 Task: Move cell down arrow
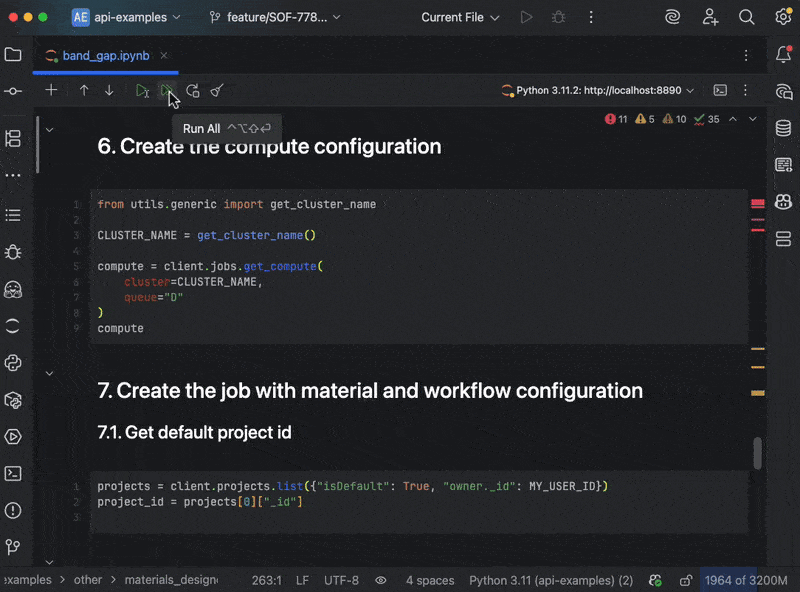(x=109, y=90)
